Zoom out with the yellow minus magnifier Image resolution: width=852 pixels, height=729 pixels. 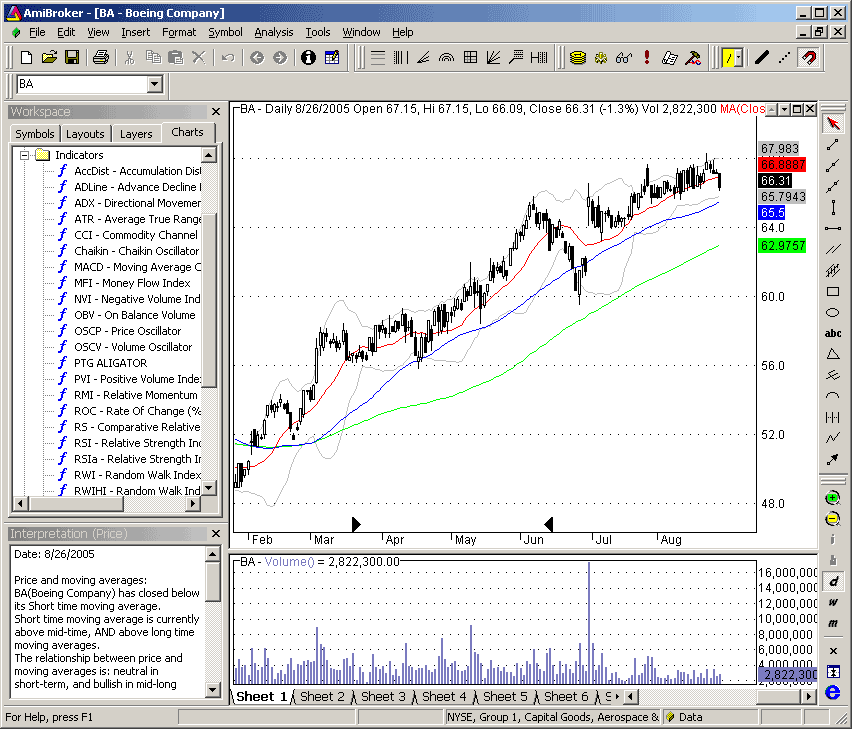[x=832, y=519]
